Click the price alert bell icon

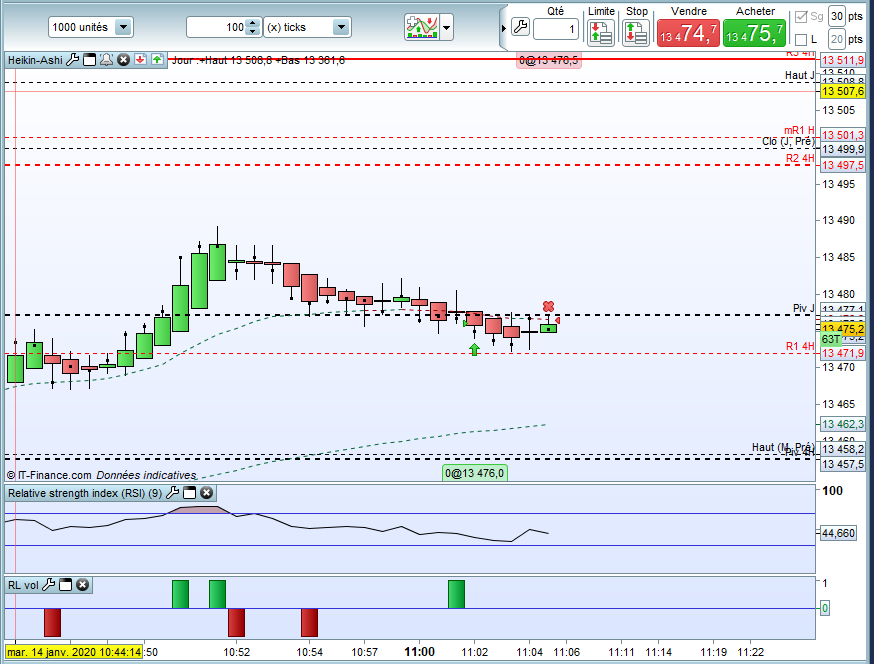(106, 60)
